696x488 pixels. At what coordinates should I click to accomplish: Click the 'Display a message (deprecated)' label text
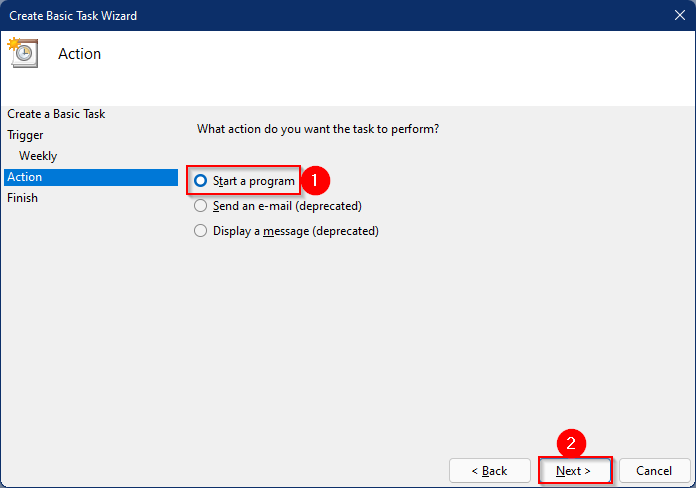coord(296,231)
